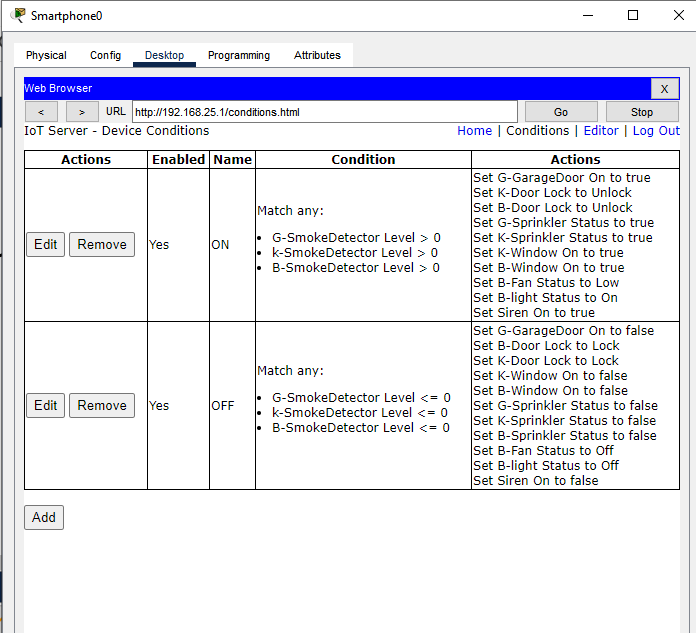Image resolution: width=696 pixels, height=633 pixels.
Task: Click 'Set B-Window On to true'
Action: point(549,268)
